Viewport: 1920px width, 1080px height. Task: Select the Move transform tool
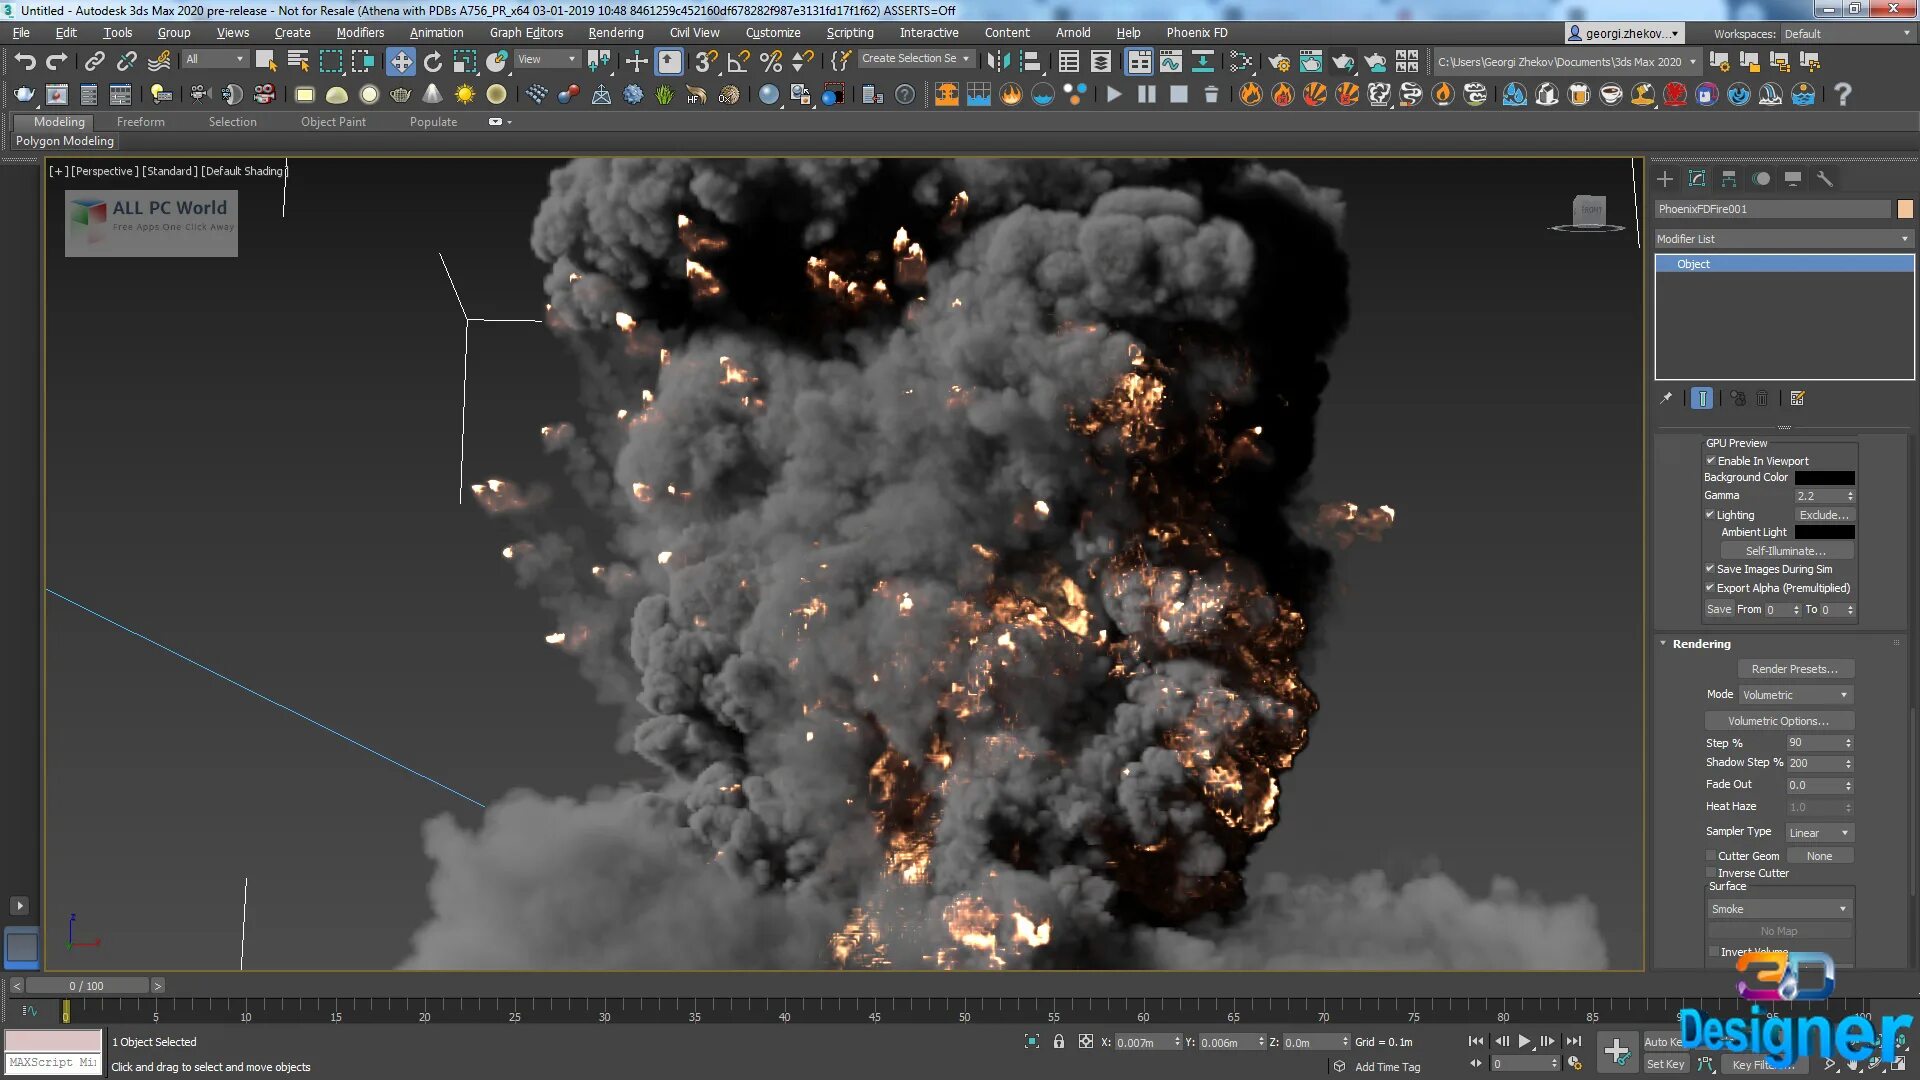tap(400, 62)
